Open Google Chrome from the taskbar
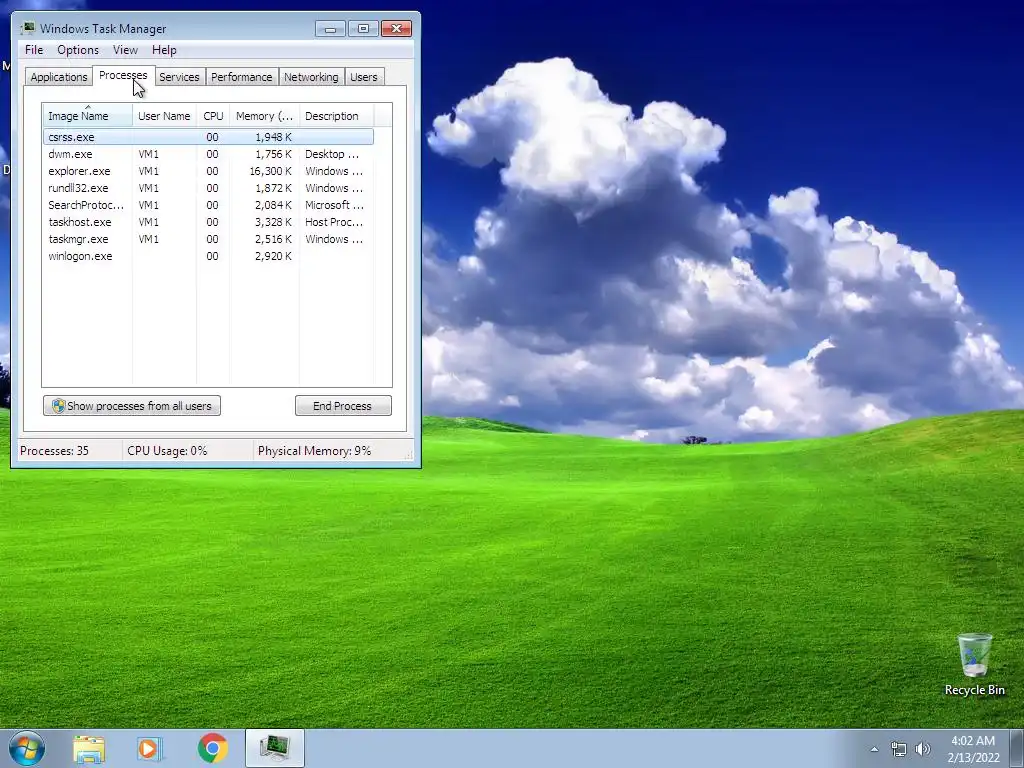The height and width of the screenshot is (768, 1024). click(212, 748)
